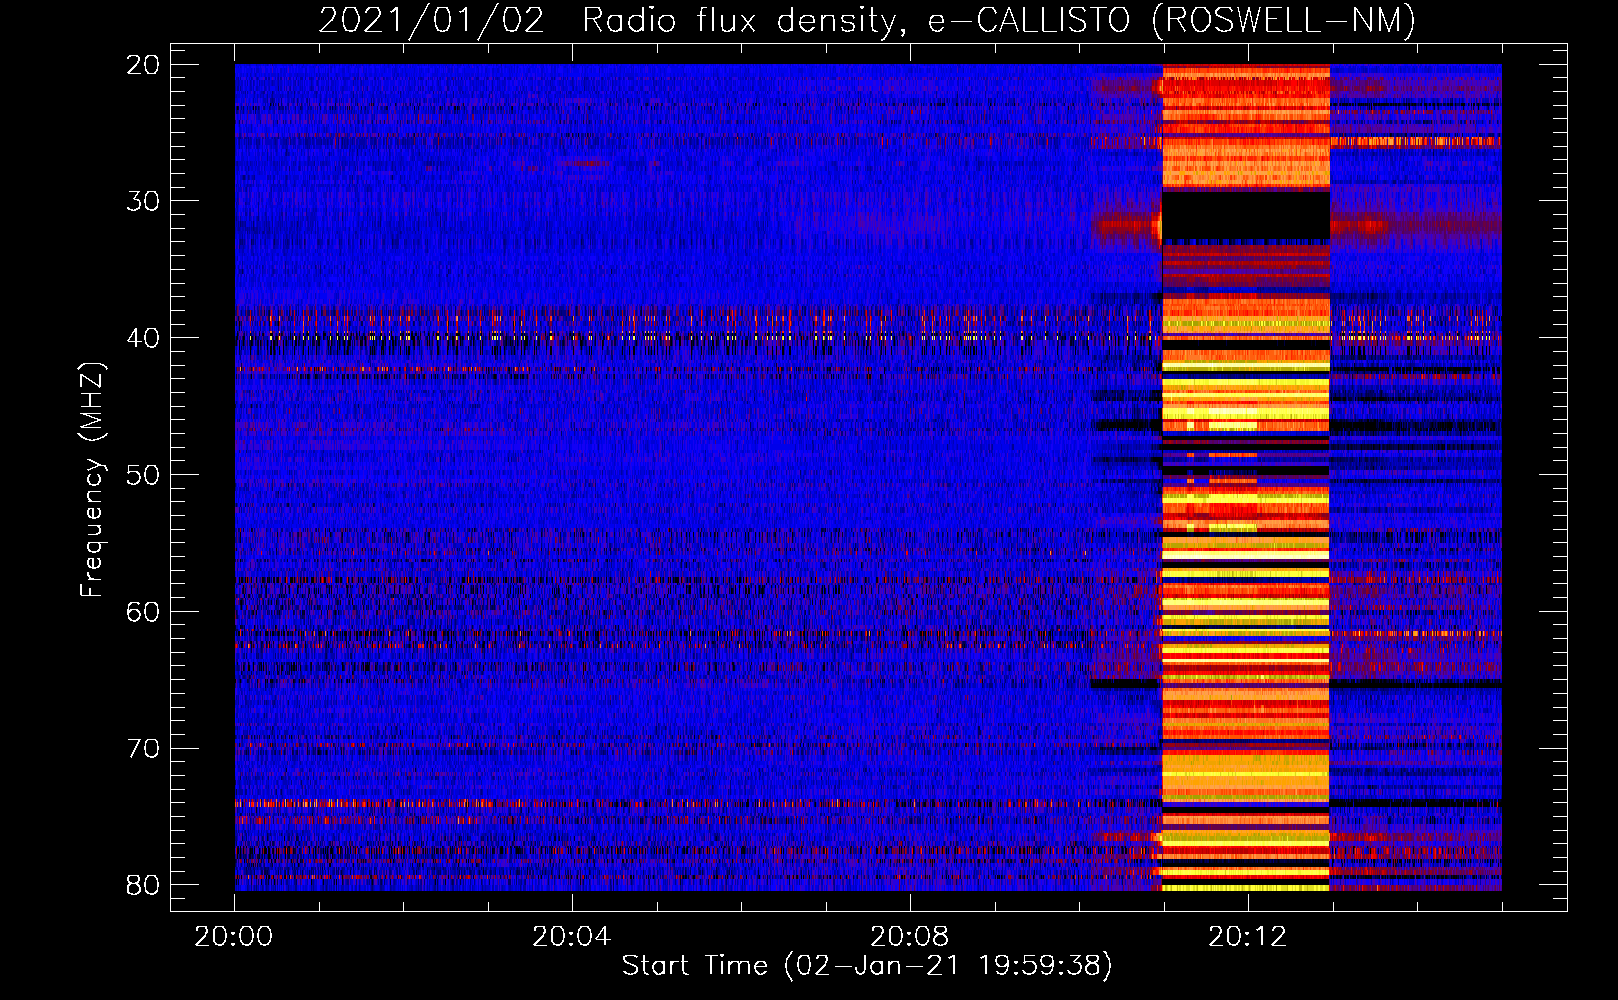Click the frequency axis label 20
This screenshot has height=1000, width=1618.
tap(143, 65)
